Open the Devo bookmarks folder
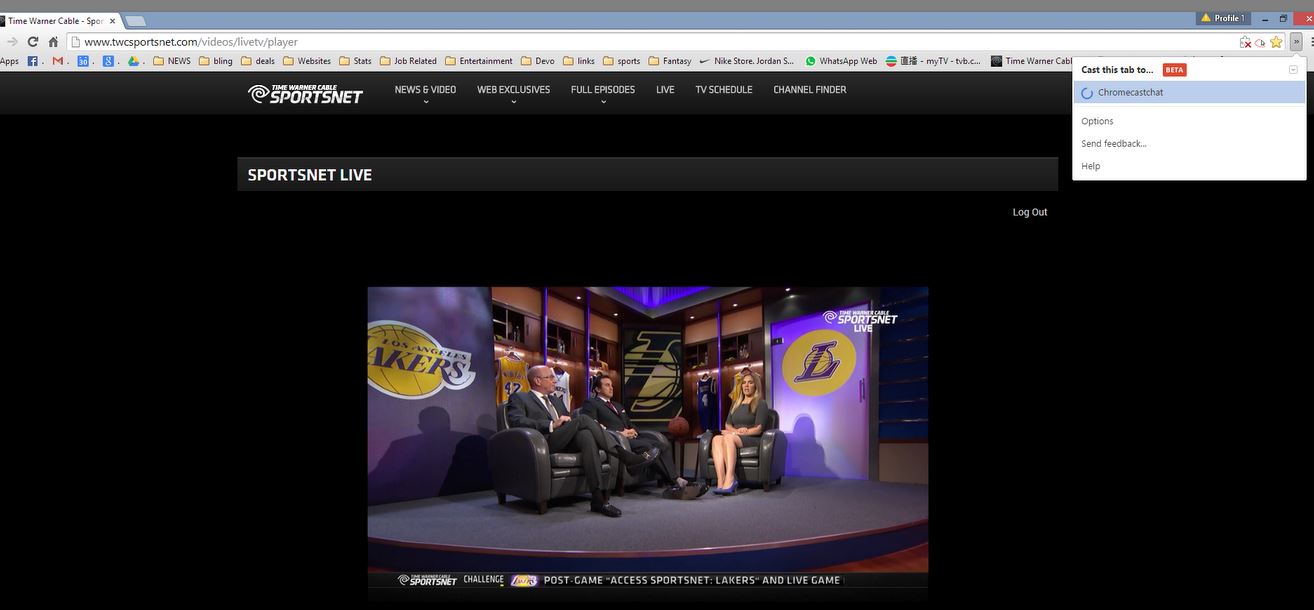Image resolution: width=1314 pixels, height=610 pixels. 538,61
